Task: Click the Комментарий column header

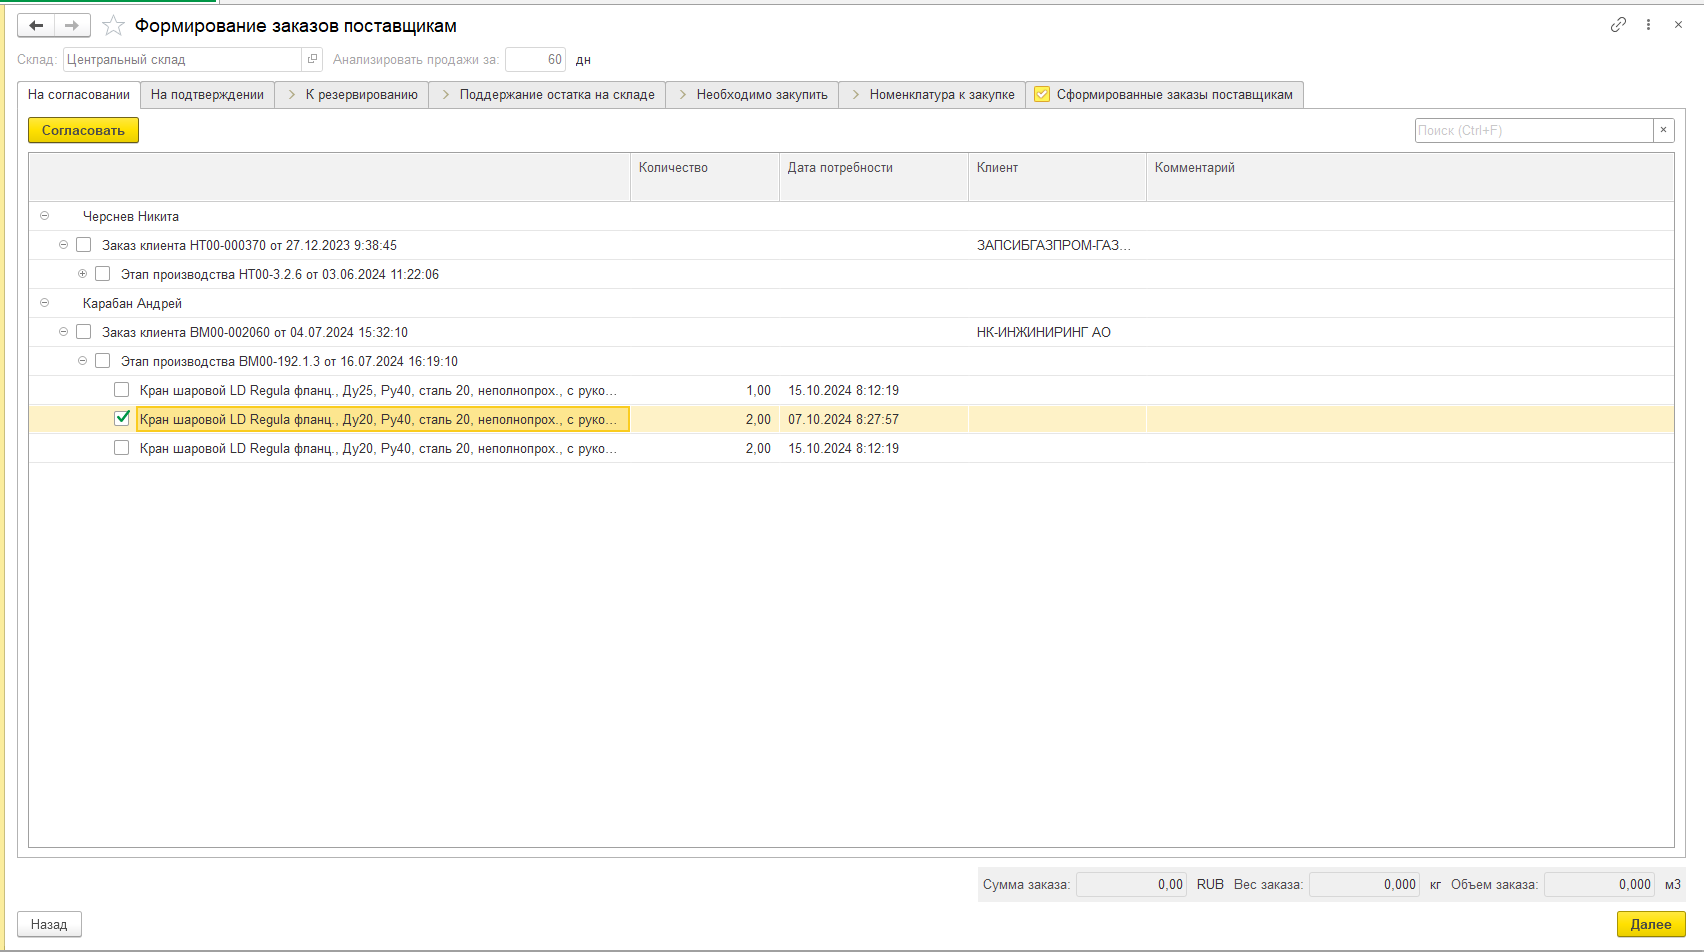Action: tap(1410, 177)
